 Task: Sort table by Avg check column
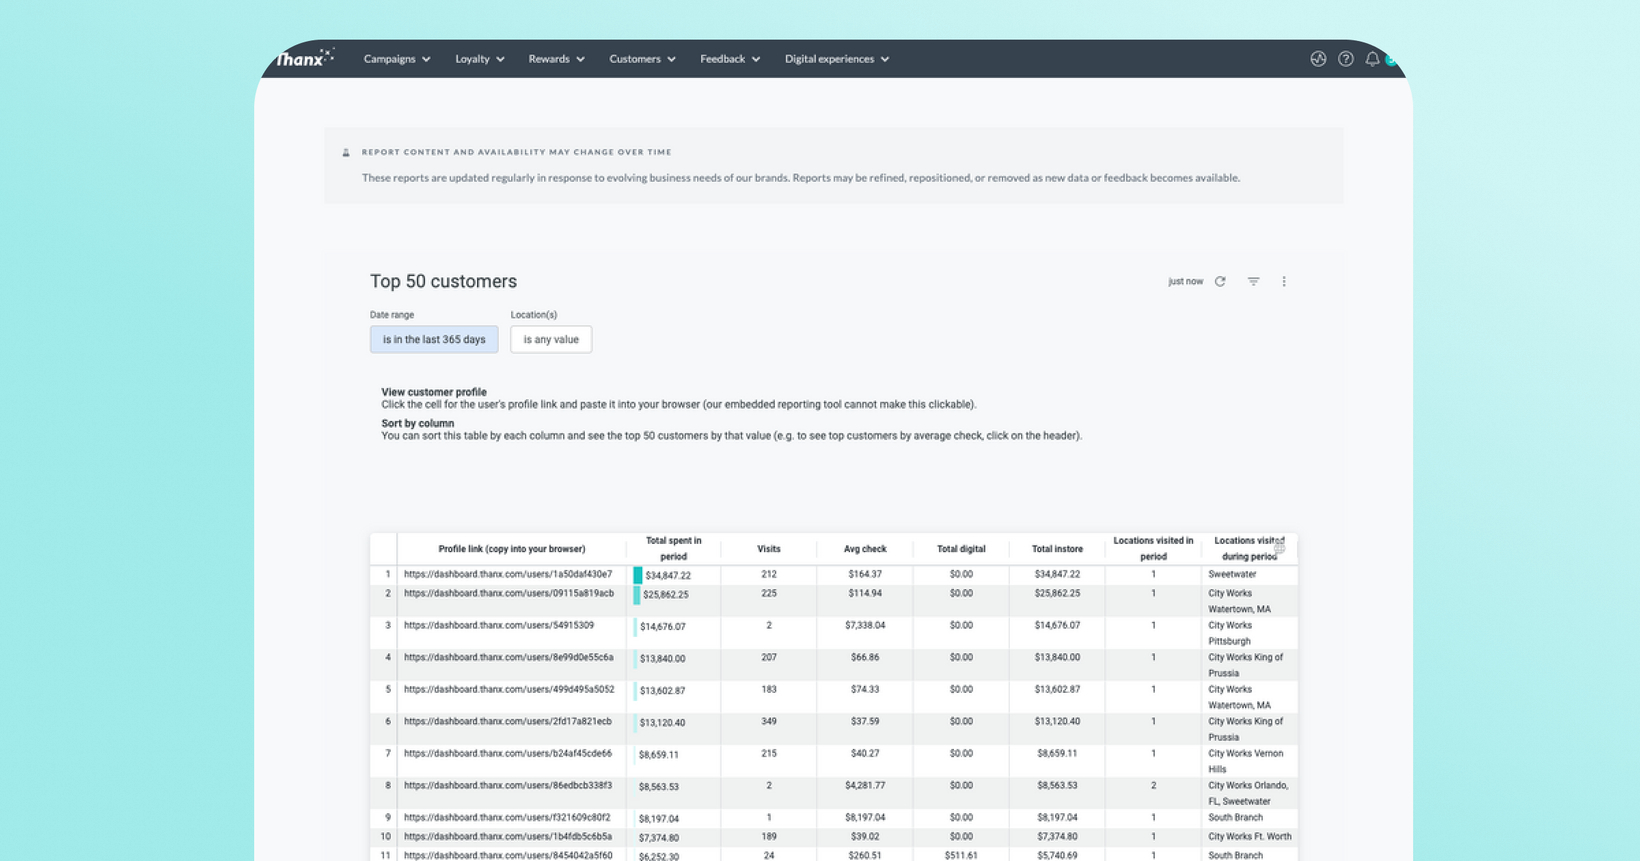pos(865,549)
